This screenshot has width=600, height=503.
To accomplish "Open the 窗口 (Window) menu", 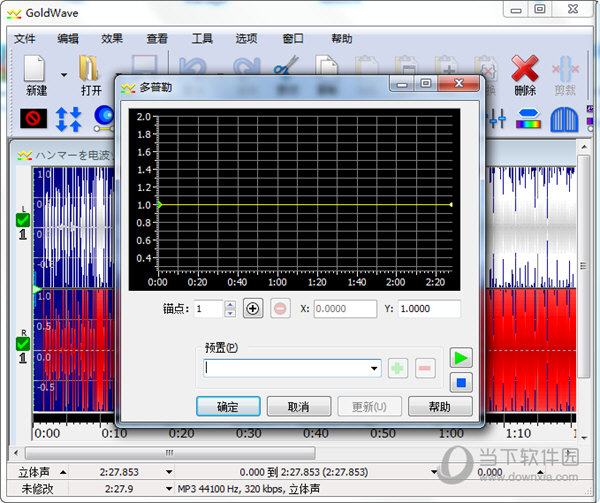I will click(x=293, y=39).
